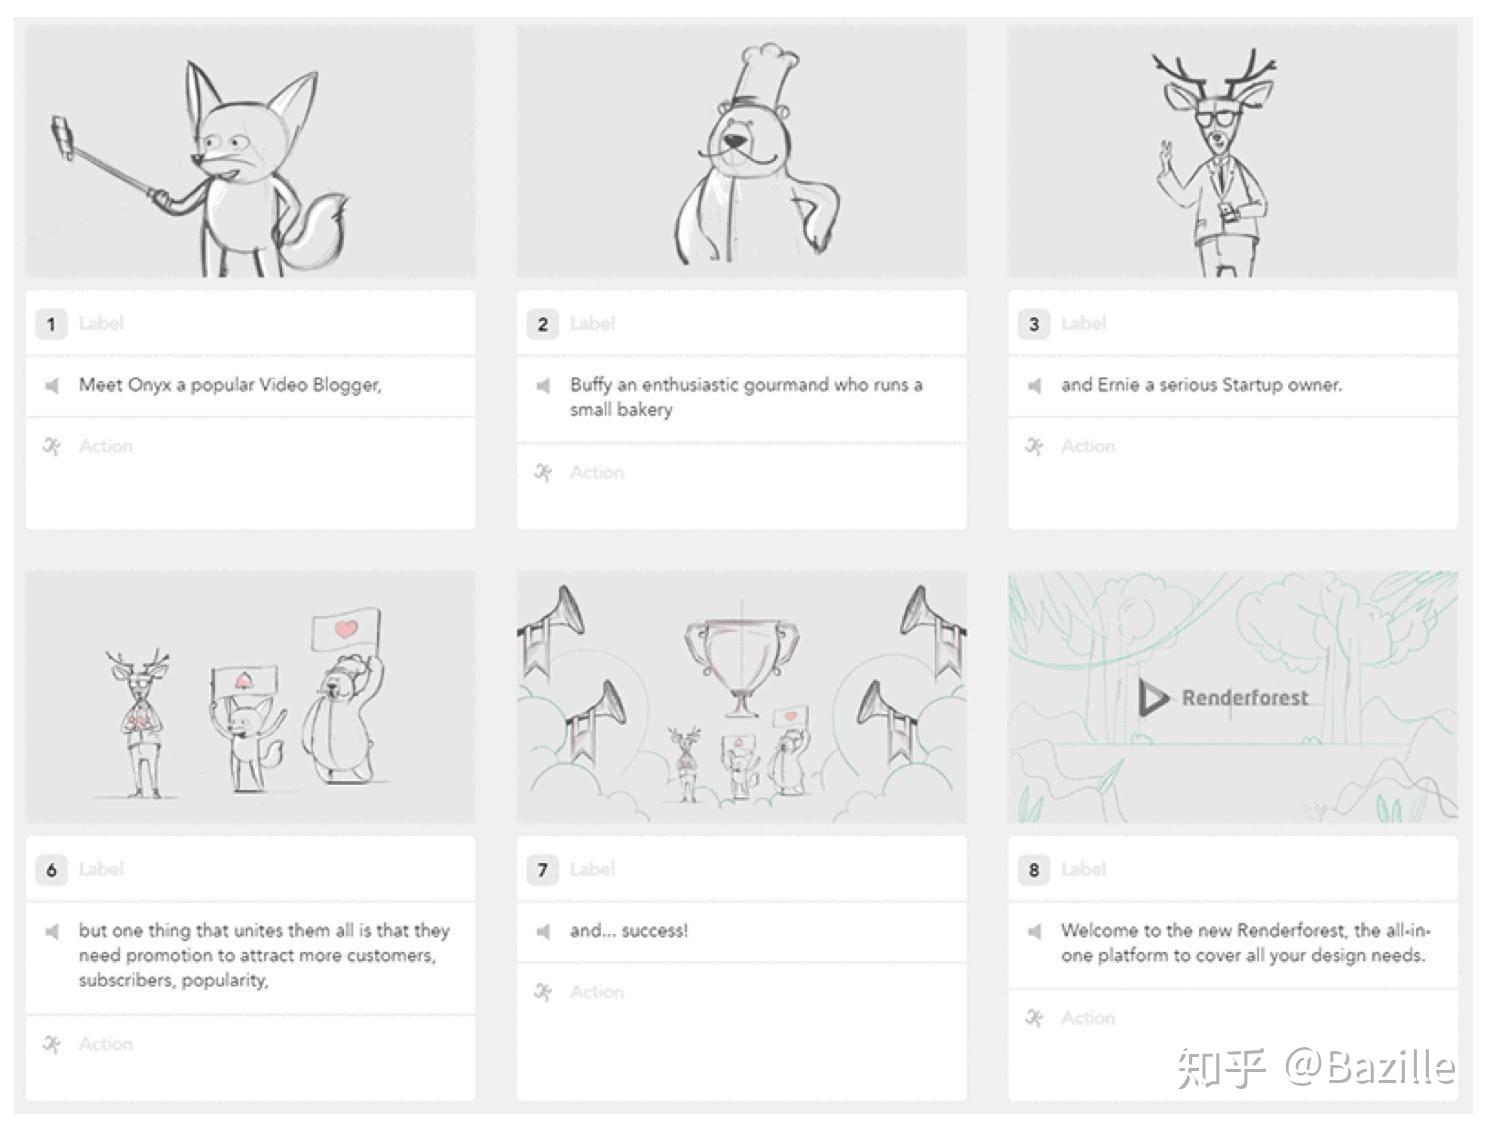1494x1127 pixels.
Task: Click the speaker icon beside Ernie's dialogue
Action: [1034, 385]
